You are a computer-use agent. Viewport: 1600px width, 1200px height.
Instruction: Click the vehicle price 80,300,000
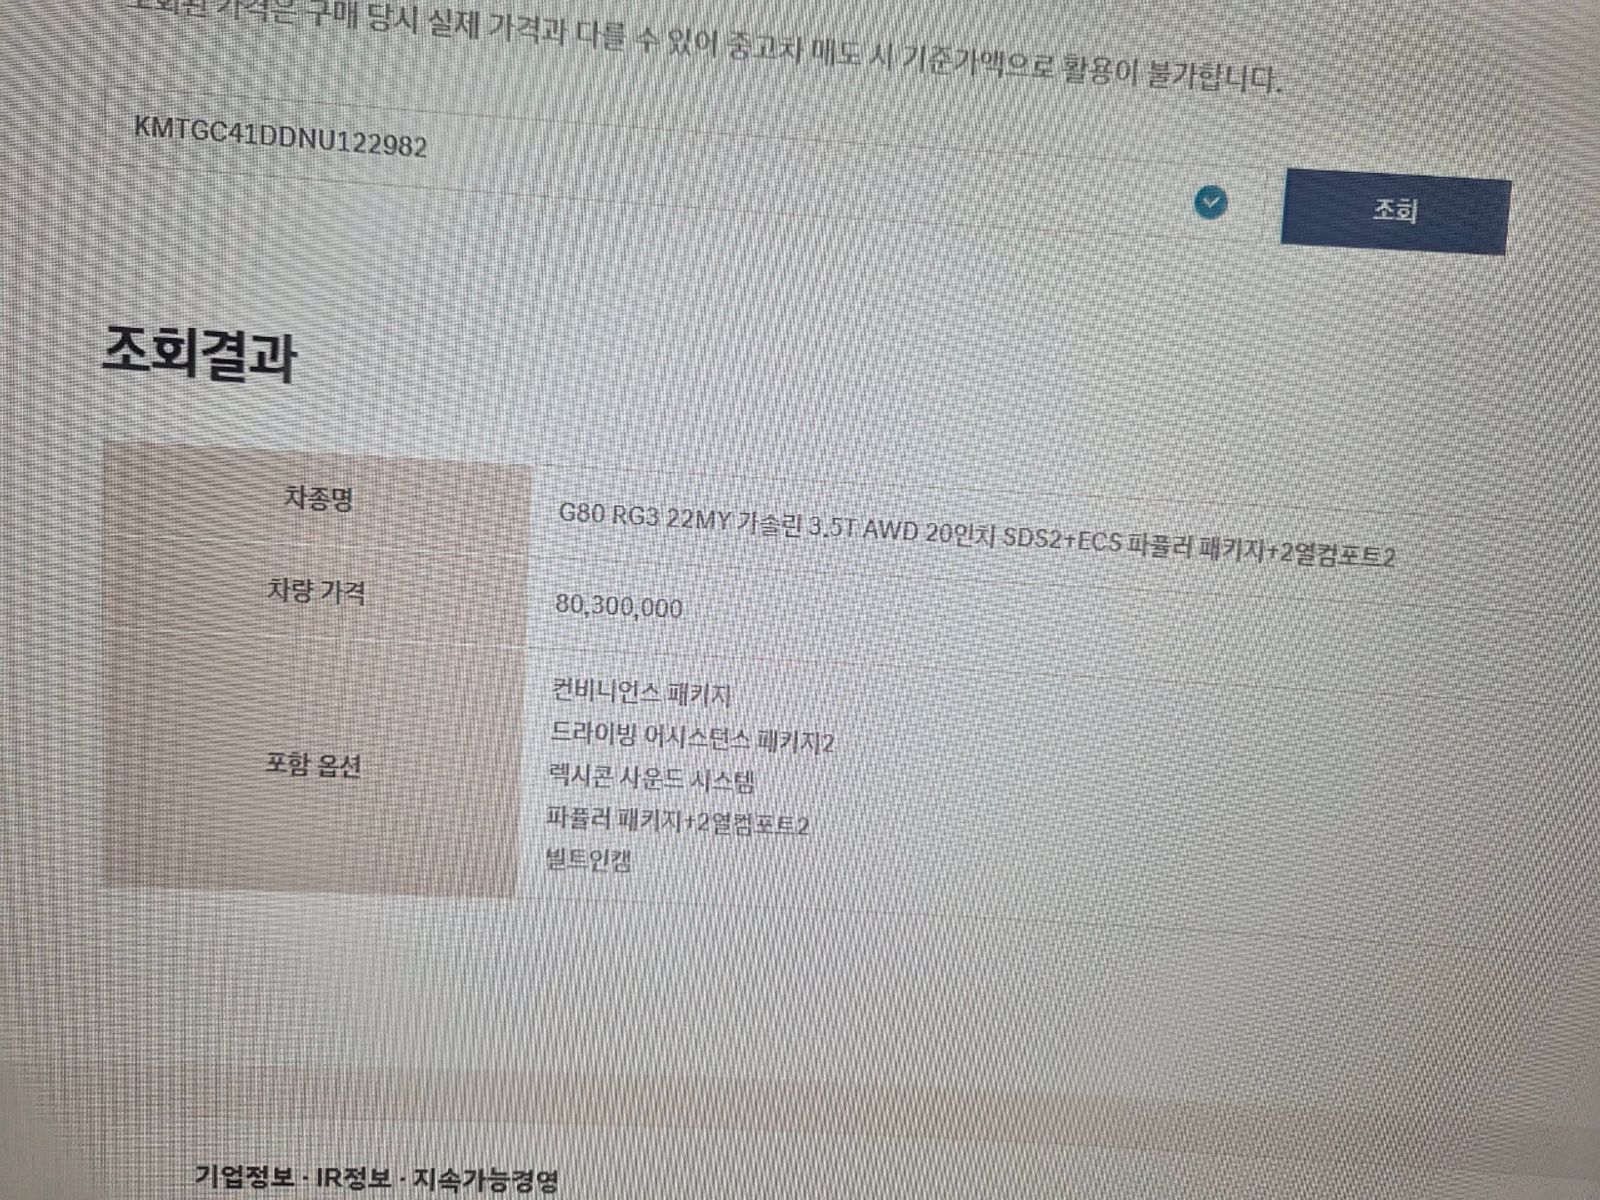(x=619, y=606)
